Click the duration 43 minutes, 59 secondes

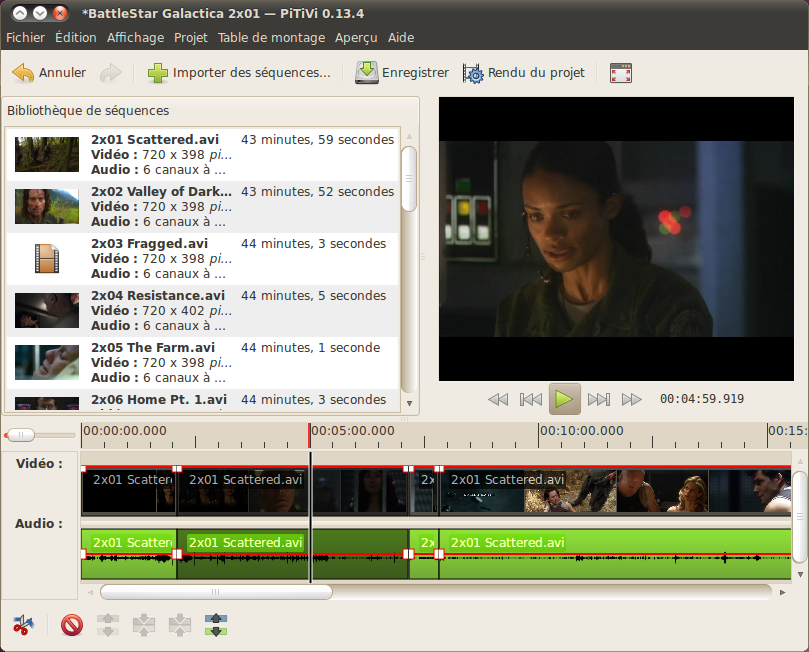[x=317, y=140]
